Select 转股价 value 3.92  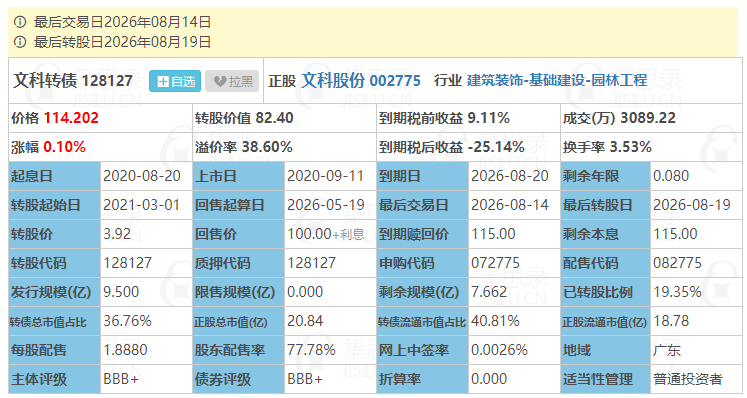[117, 235]
